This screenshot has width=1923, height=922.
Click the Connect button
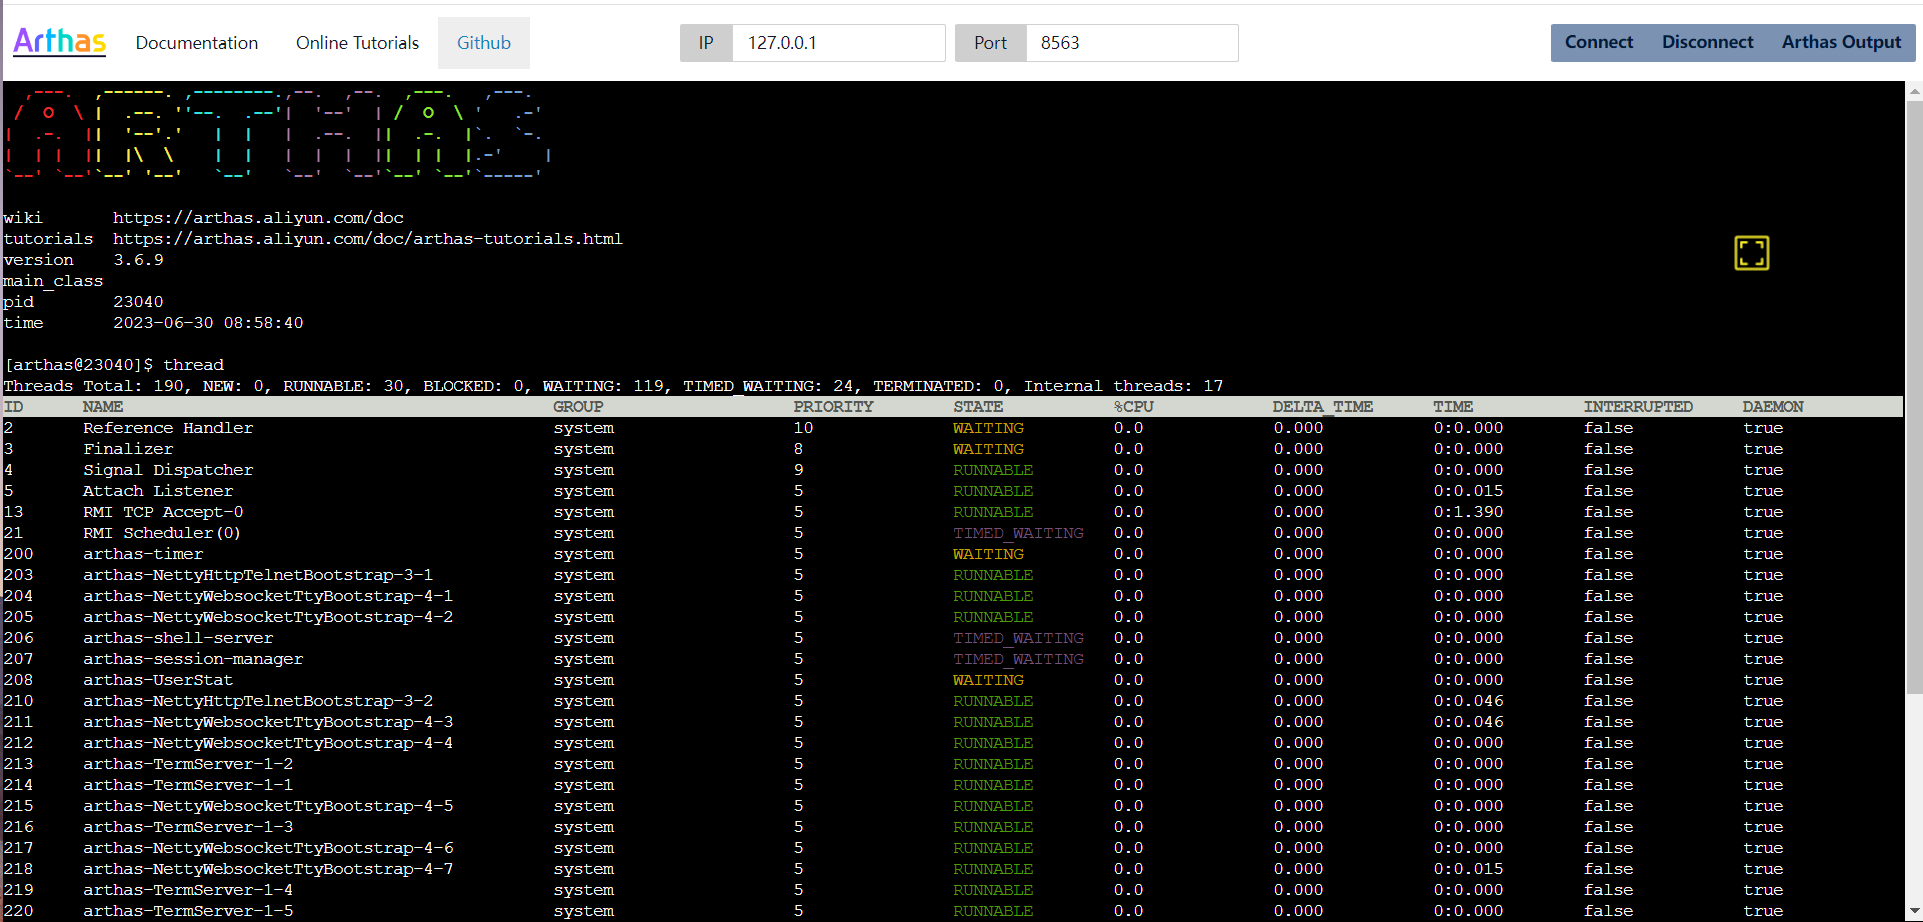coord(1598,42)
